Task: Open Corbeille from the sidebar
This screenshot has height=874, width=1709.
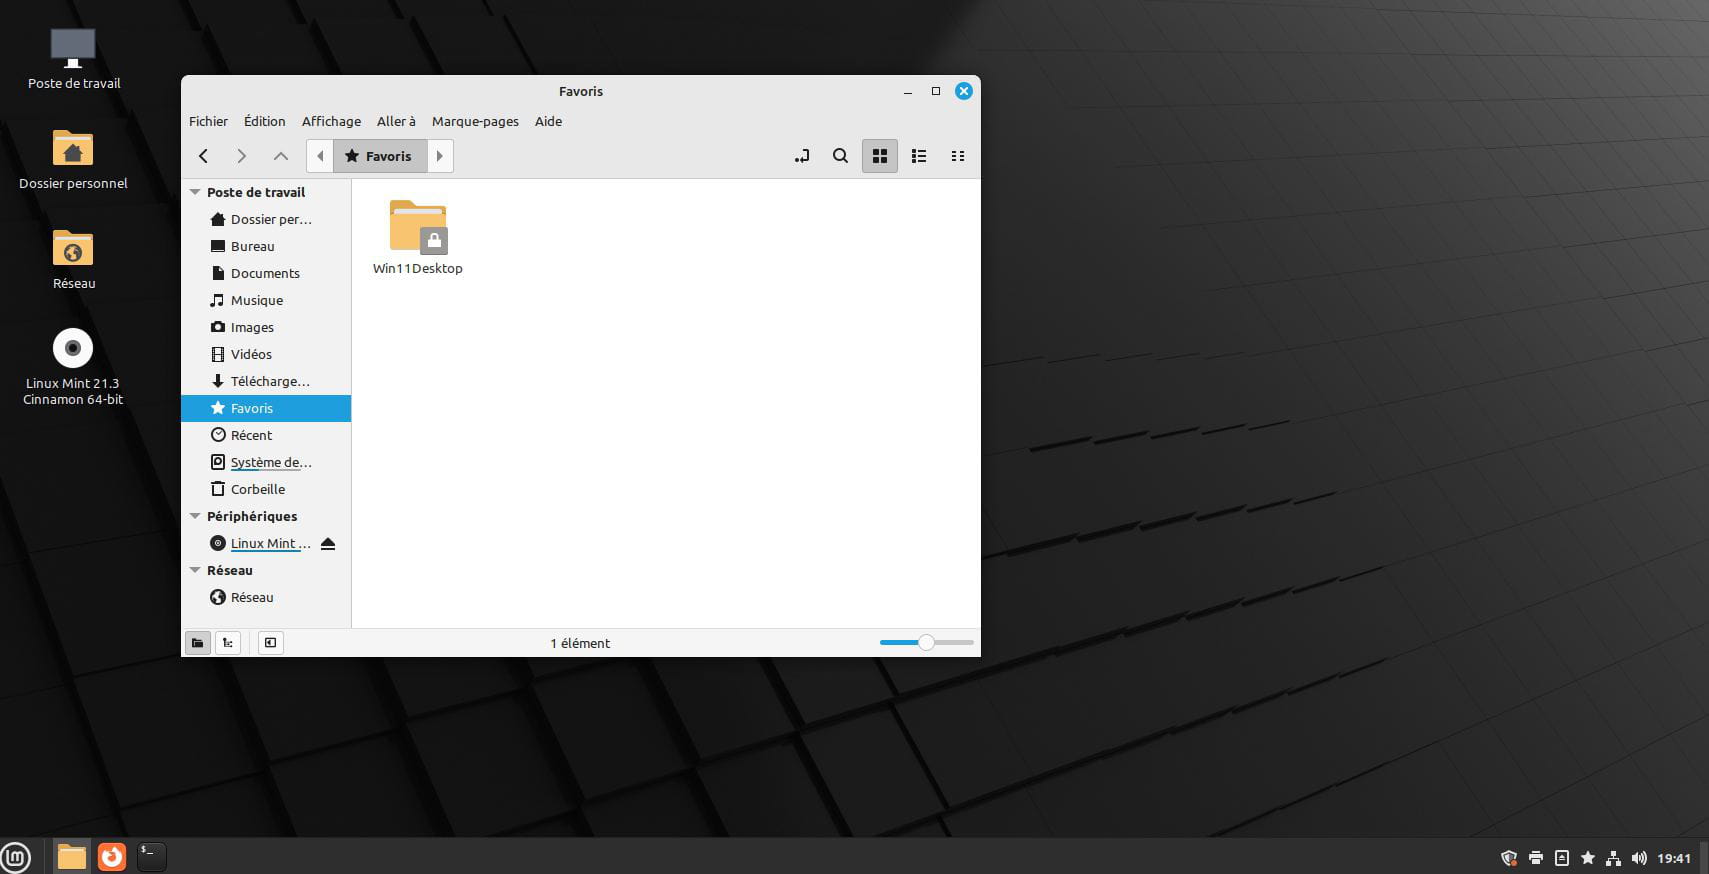Action: 266,489
